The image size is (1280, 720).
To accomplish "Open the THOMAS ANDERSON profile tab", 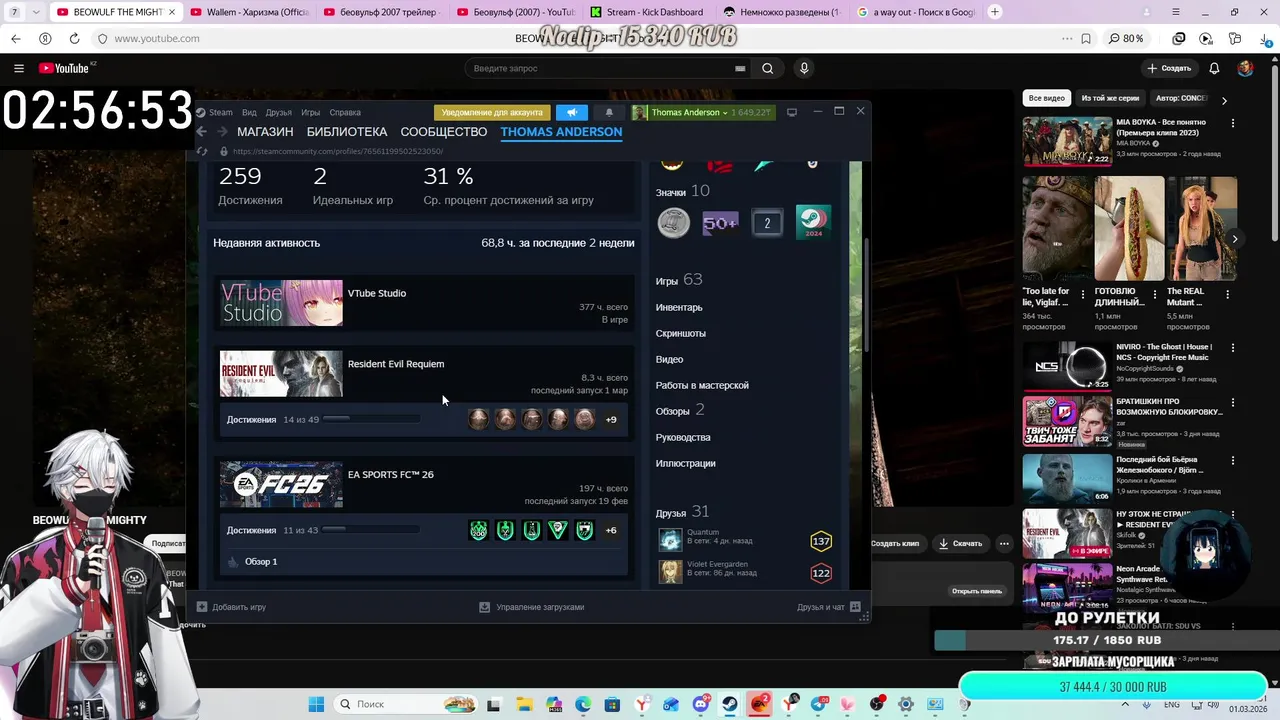I will pos(561,132).
